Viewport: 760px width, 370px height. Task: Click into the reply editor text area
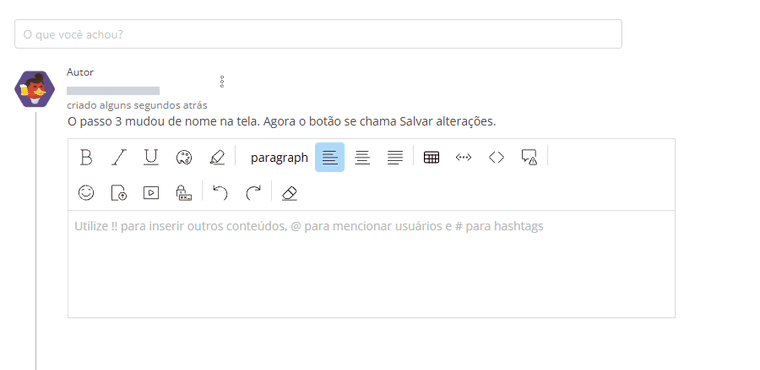pos(371,264)
